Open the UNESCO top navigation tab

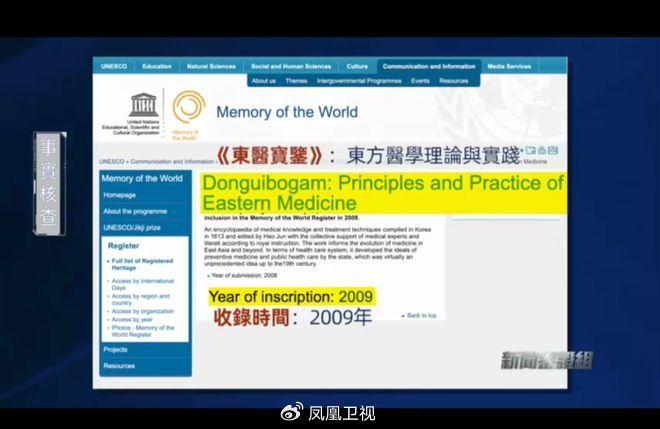114,67
